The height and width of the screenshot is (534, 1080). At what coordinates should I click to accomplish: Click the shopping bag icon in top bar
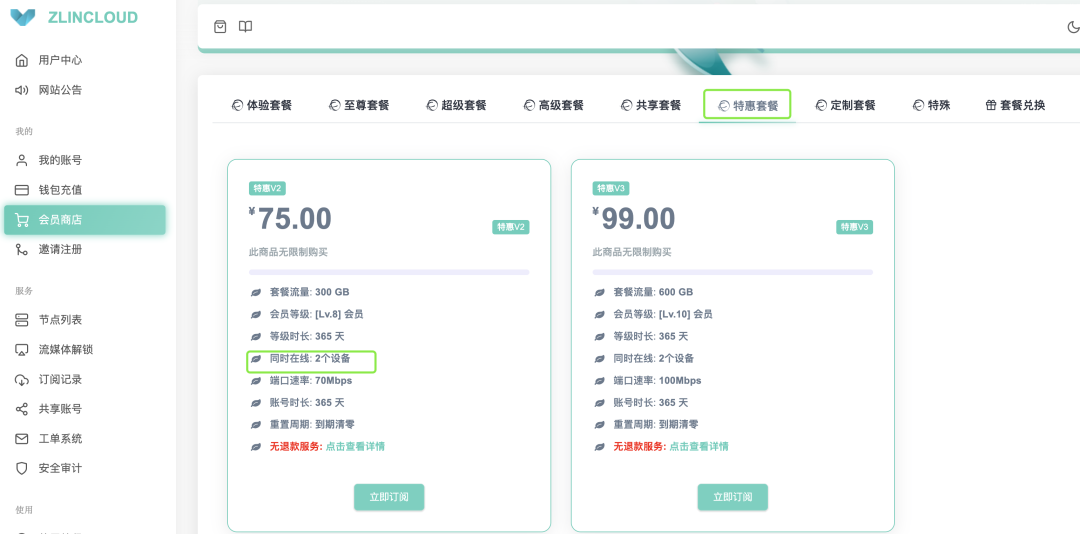(220, 27)
